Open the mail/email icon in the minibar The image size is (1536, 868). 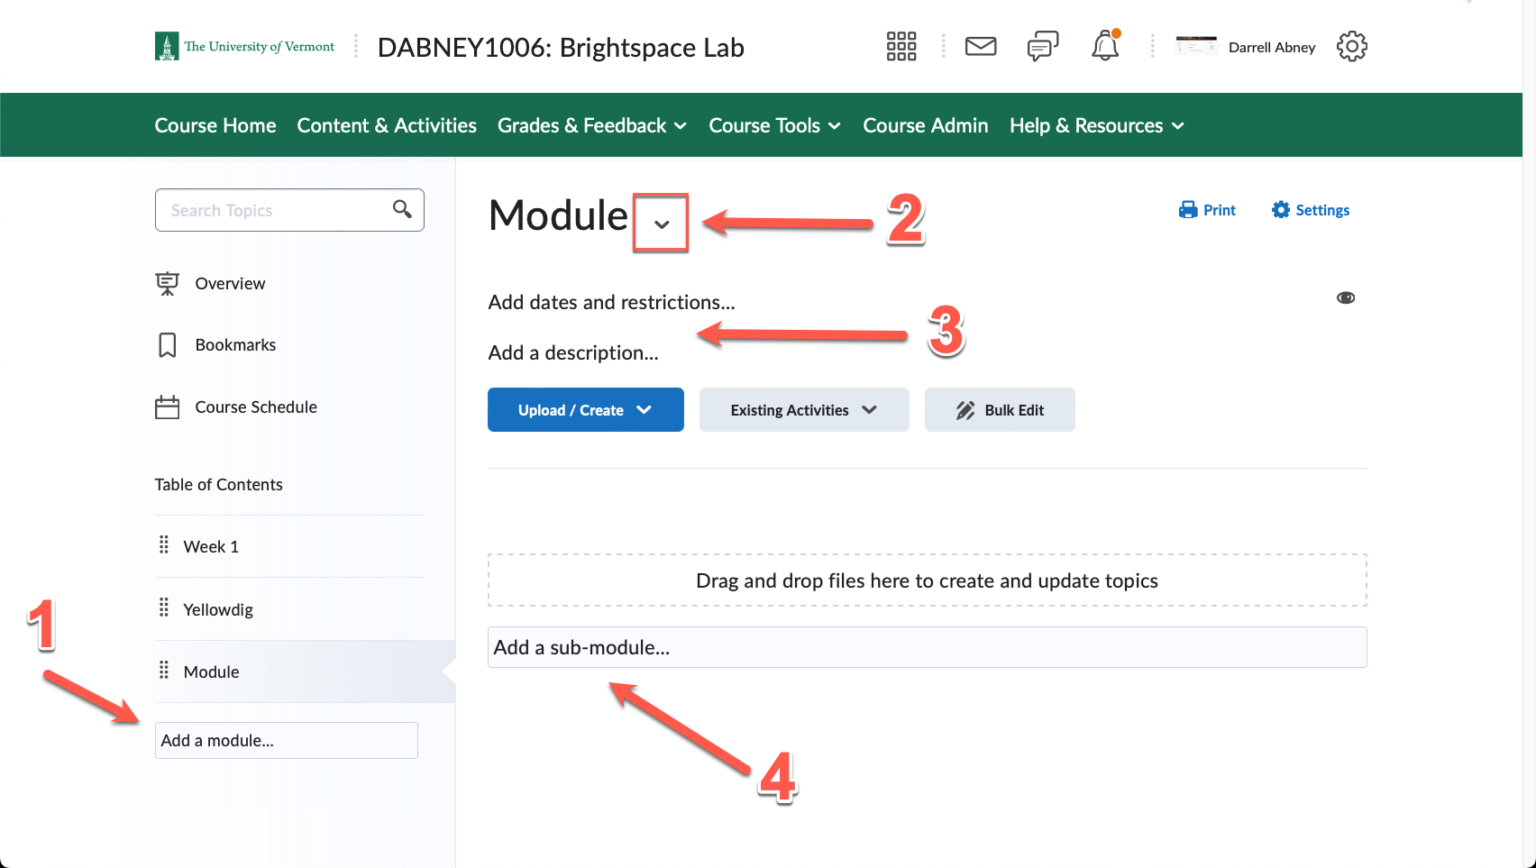[981, 46]
